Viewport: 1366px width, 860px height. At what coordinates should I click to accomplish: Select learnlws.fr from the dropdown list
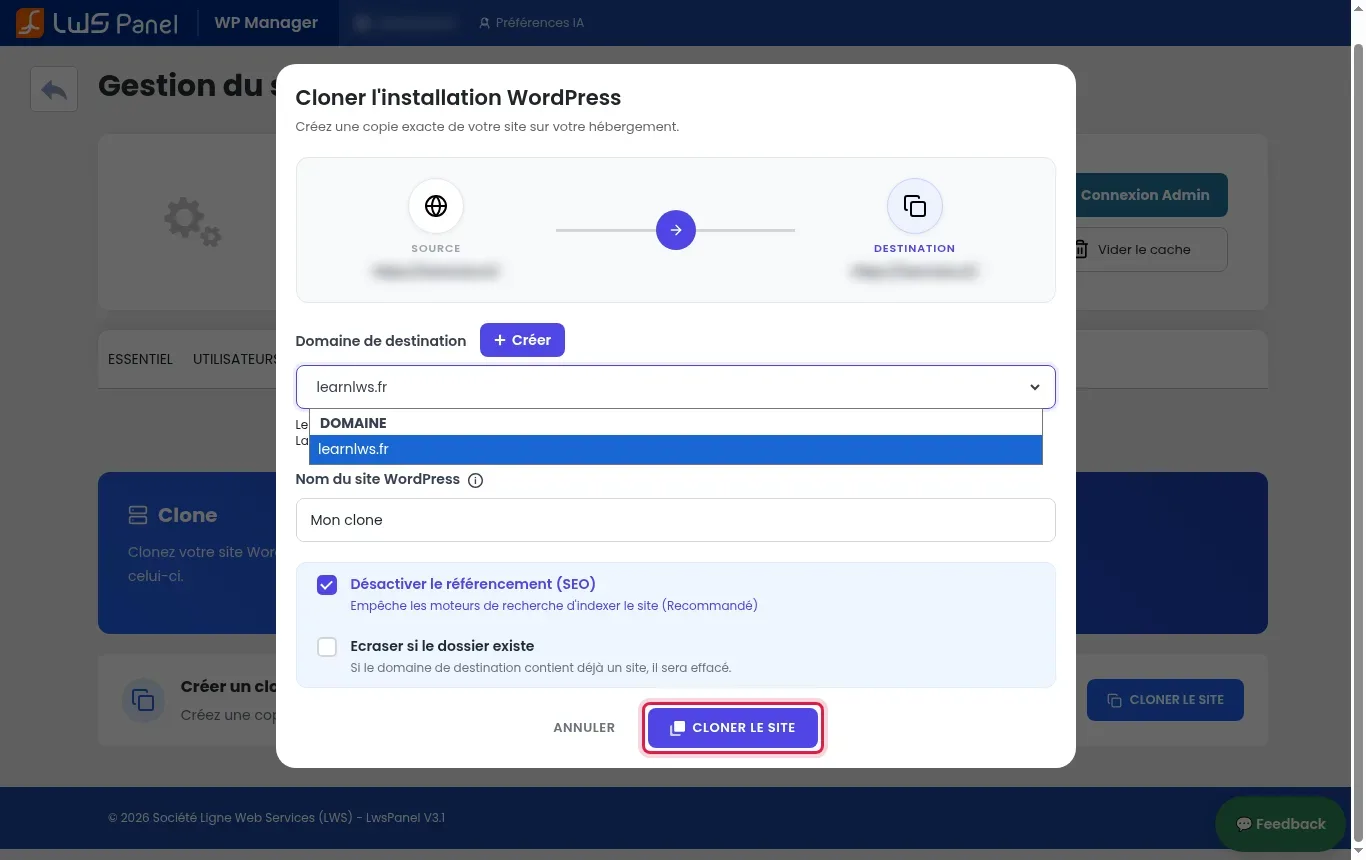tap(676, 449)
